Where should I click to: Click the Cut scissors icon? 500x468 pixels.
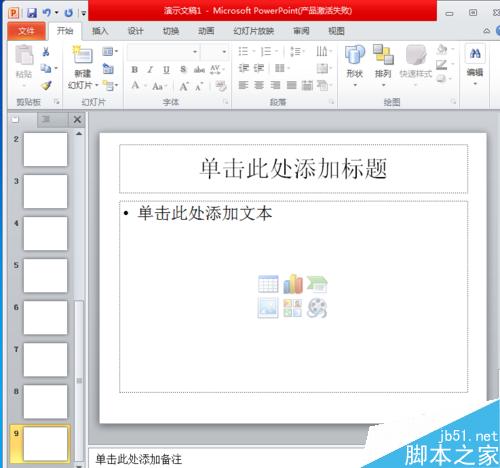[46, 52]
